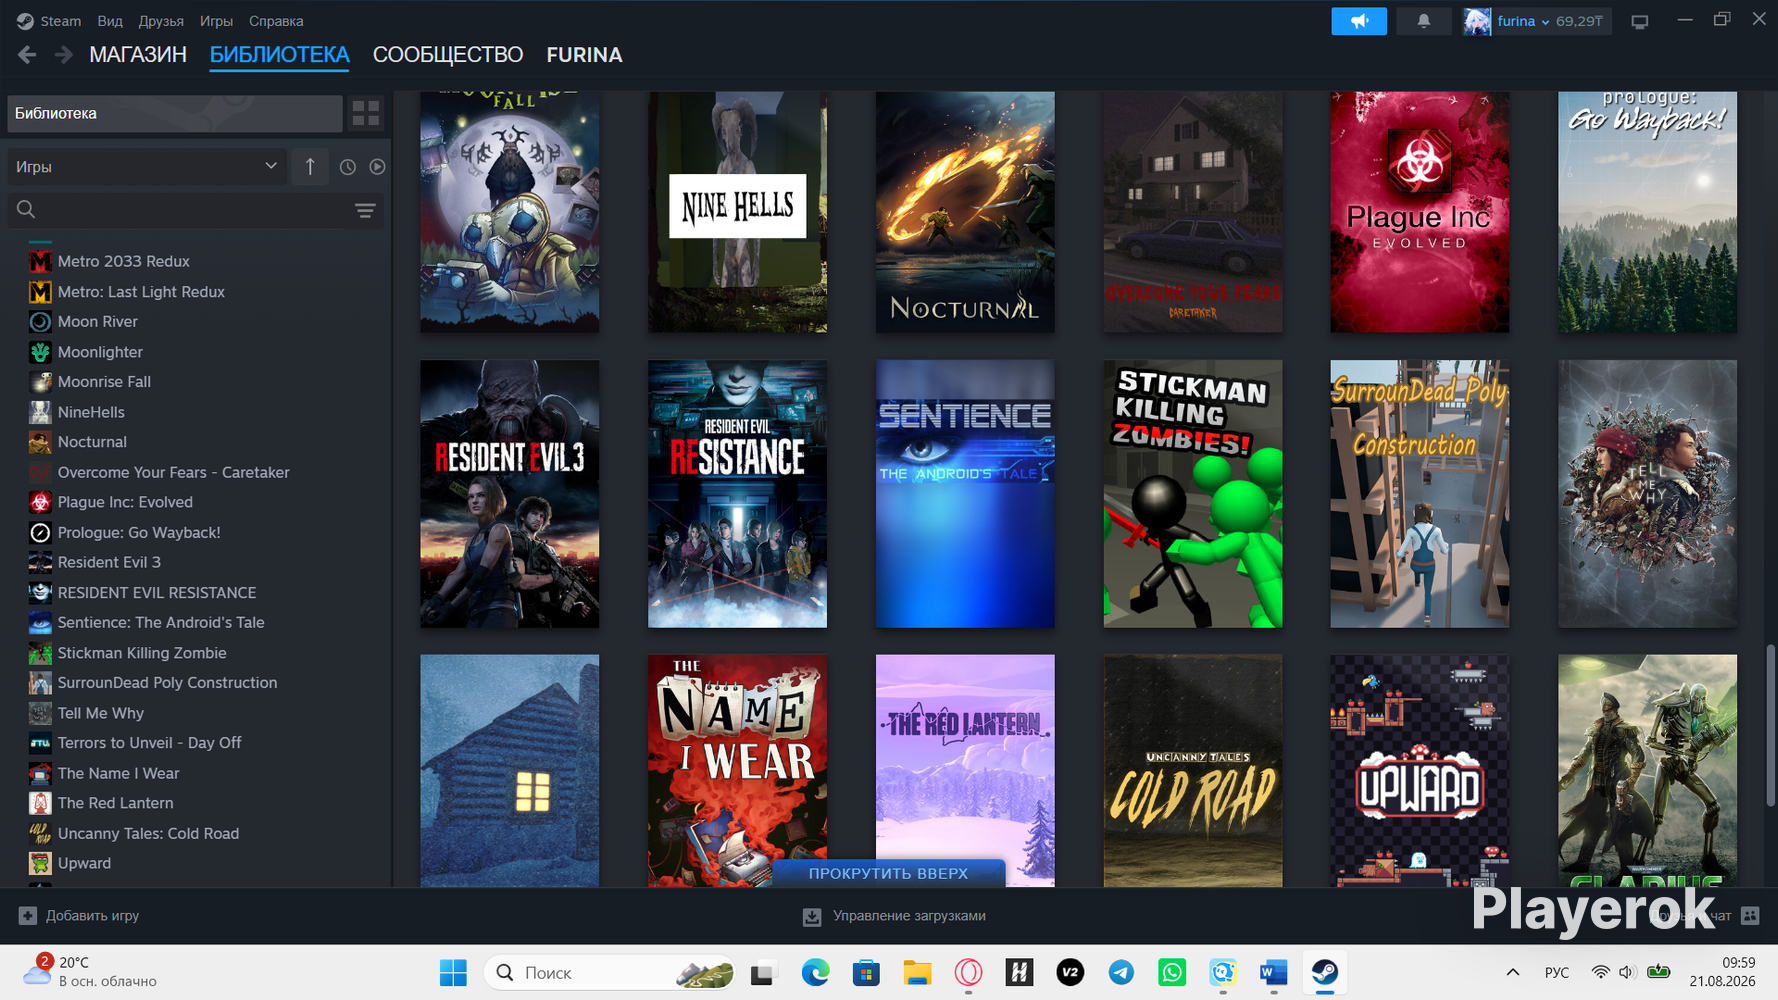Screen dimensions: 1778x1000
Task: Toggle the ready-to-play filter icon
Action: pos(377,167)
